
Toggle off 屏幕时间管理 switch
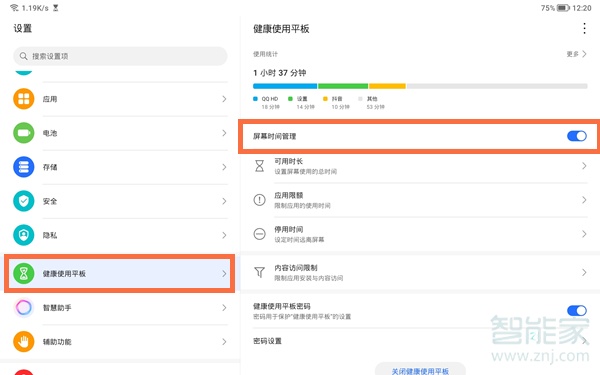click(577, 136)
